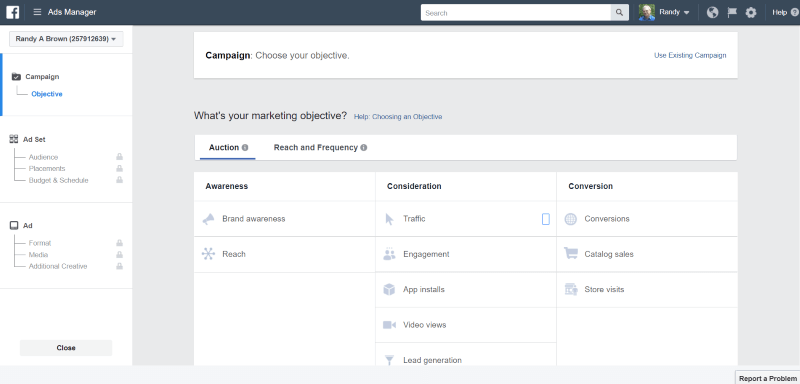
Task: Open the notifications globe icon
Action: (x=712, y=13)
